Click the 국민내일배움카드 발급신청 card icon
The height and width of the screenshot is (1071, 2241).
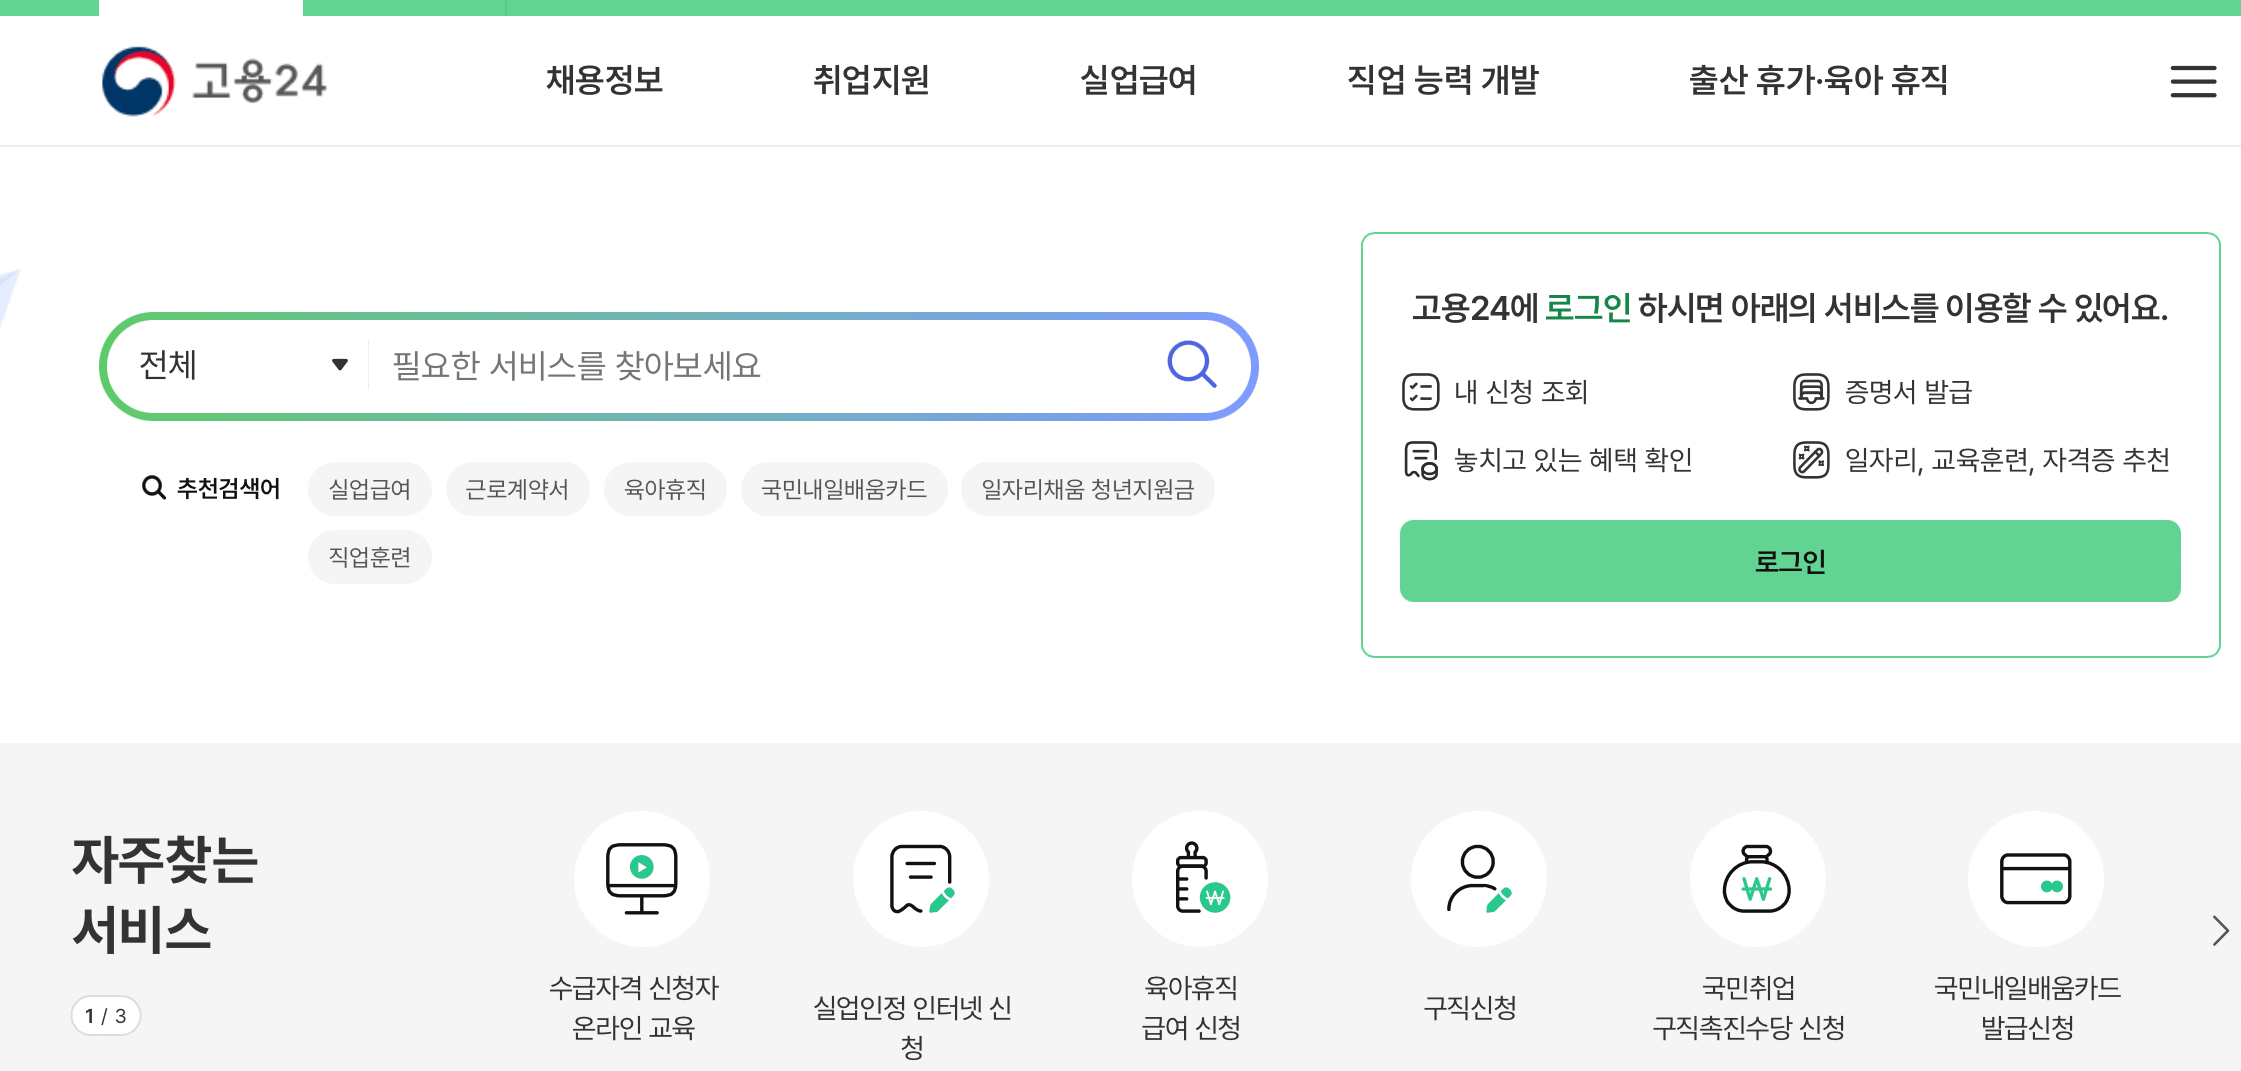[2035, 878]
